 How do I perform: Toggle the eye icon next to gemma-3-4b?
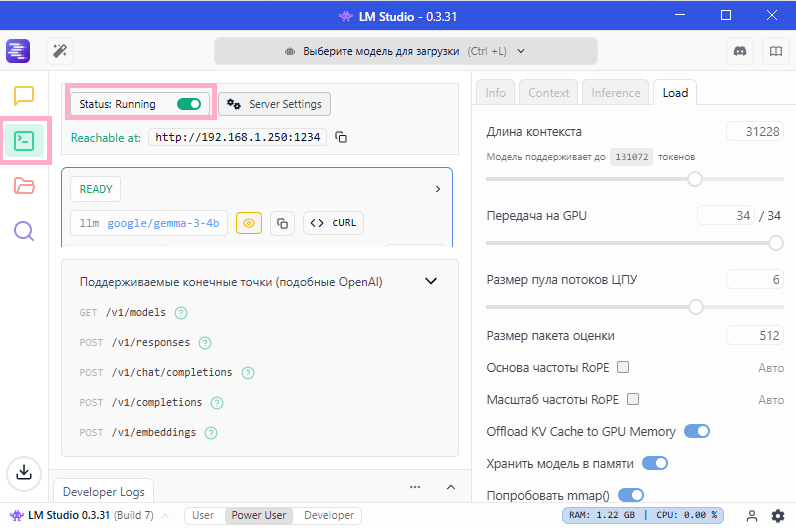[x=249, y=223]
